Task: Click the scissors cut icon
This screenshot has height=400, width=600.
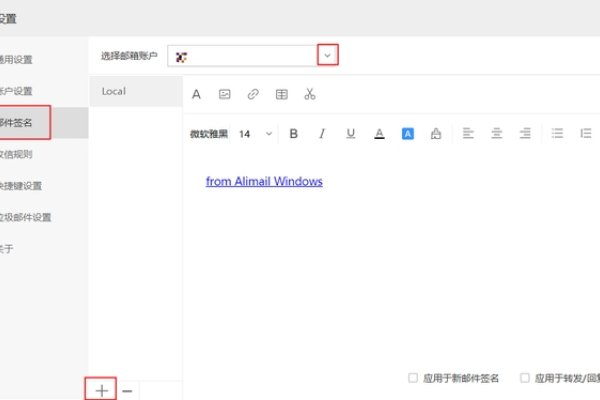Action: 310,94
